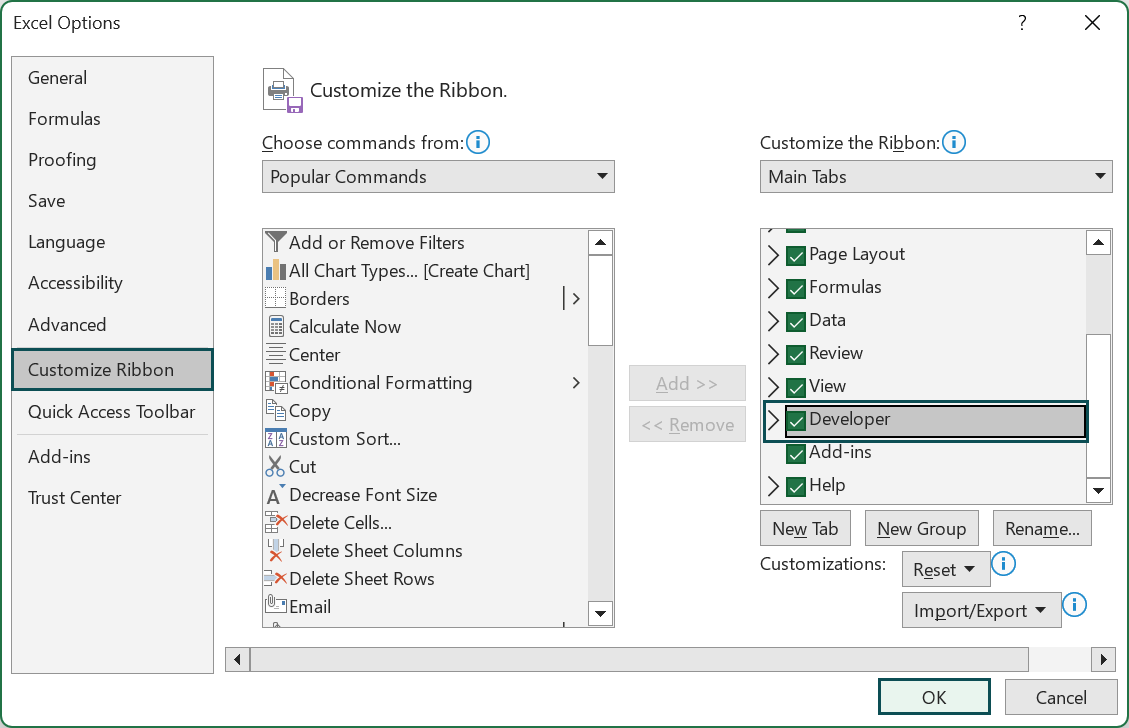The width and height of the screenshot is (1129, 728).
Task: Click the Help question mark in title bar
Action: click(1022, 23)
